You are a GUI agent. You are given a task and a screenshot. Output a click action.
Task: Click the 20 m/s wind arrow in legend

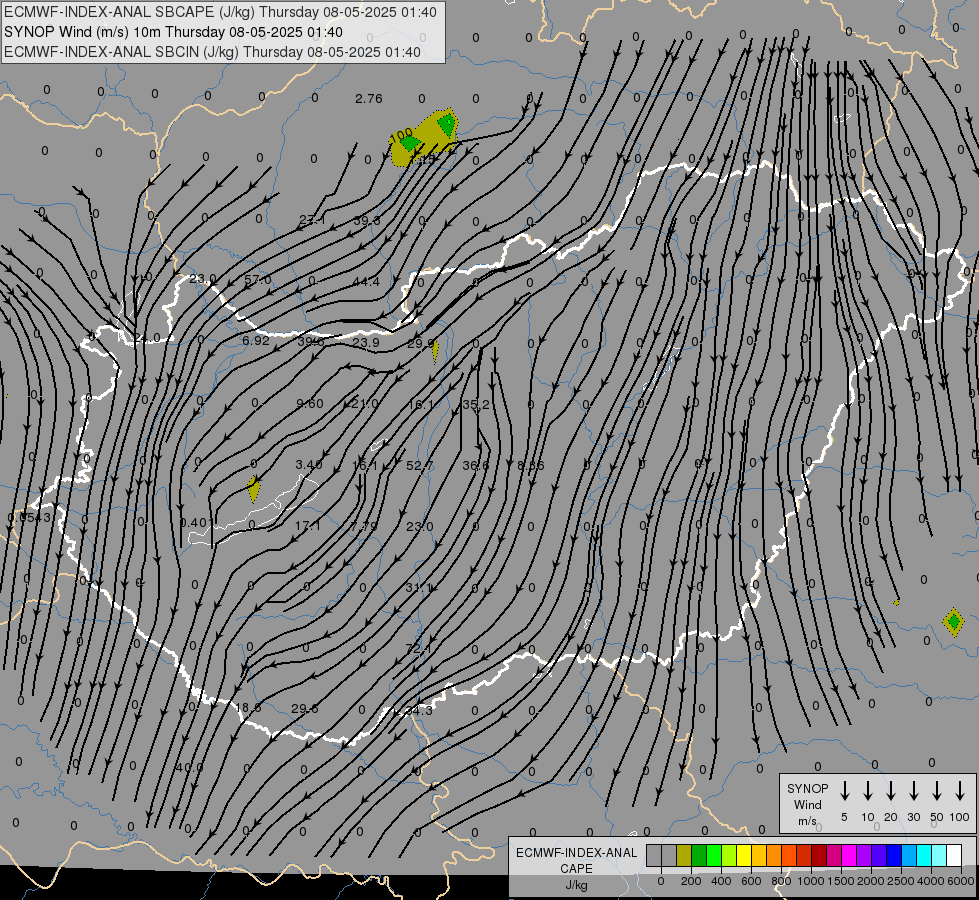891,791
